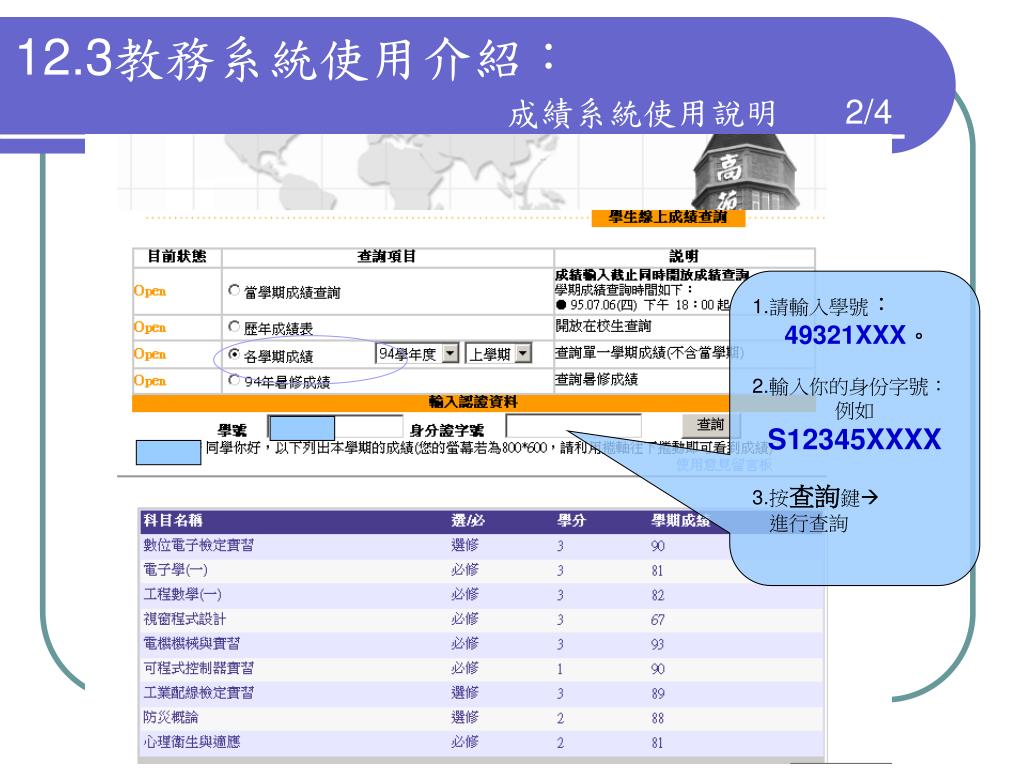The height and width of the screenshot is (768, 1024).
Task: Open the 上學期 semester dropdown
Action: click(x=498, y=354)
